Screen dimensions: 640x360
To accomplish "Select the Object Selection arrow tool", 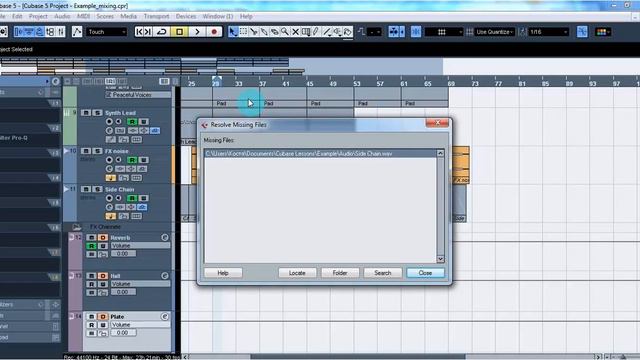I will (x=233, y=32).
